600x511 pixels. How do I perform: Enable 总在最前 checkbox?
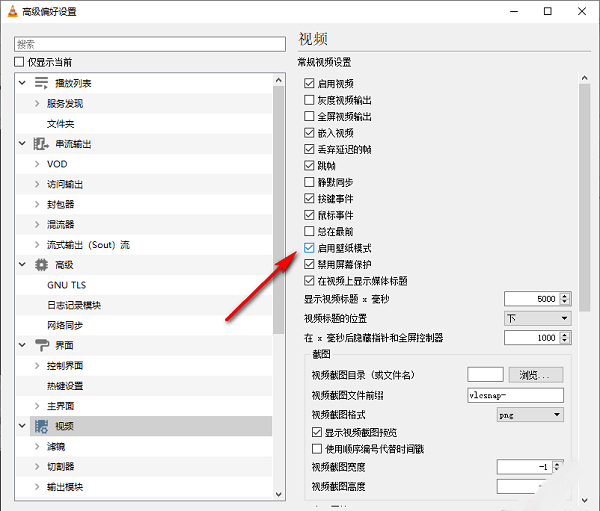(309, 231)
